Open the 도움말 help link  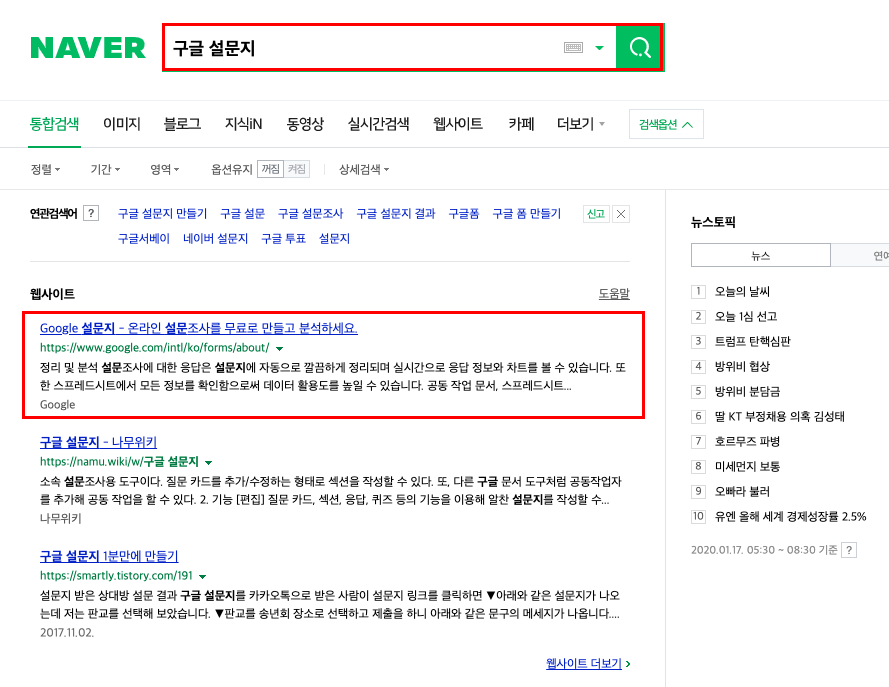[614, 294]
